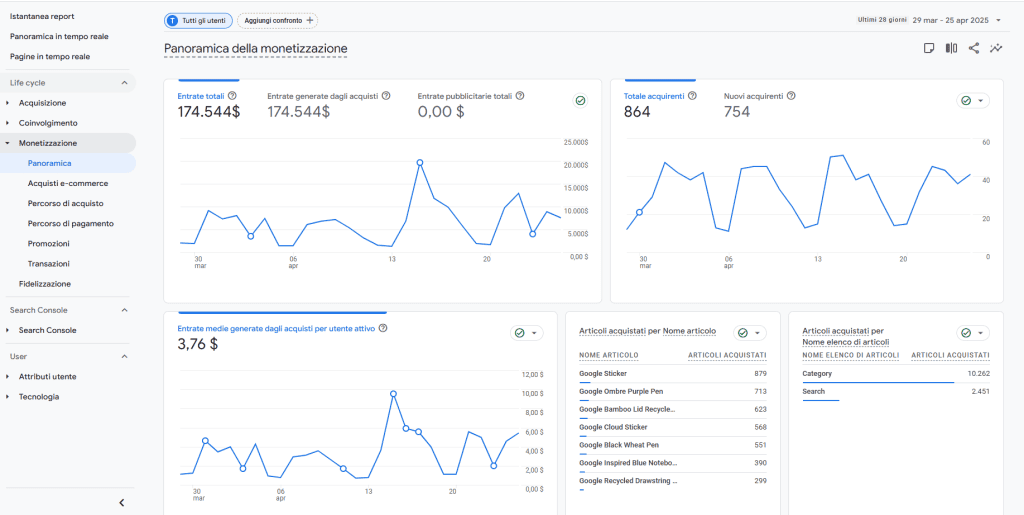Click the green check on revenue card
Viewport: 1024px width, 515px height.
(x=580, y=100)
